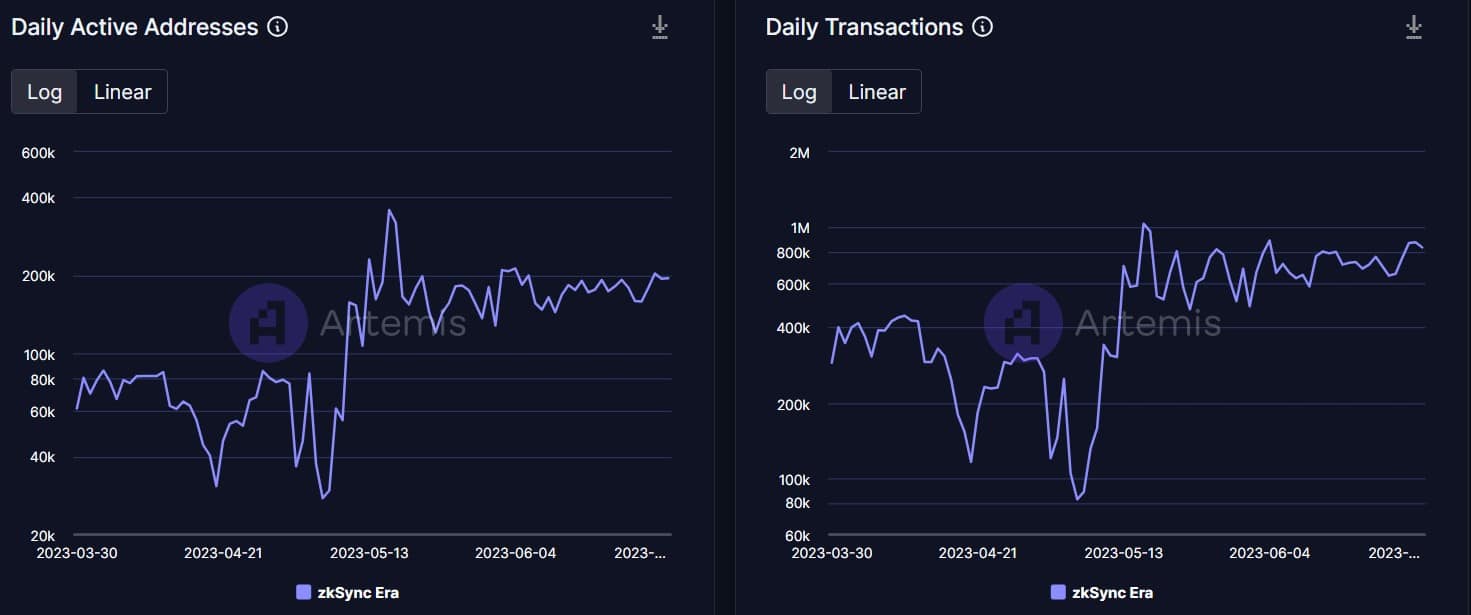Screen dimensions: 1471x615
Task: Download the Daily Active Addresses chart
Action: (x=660, y=27)
